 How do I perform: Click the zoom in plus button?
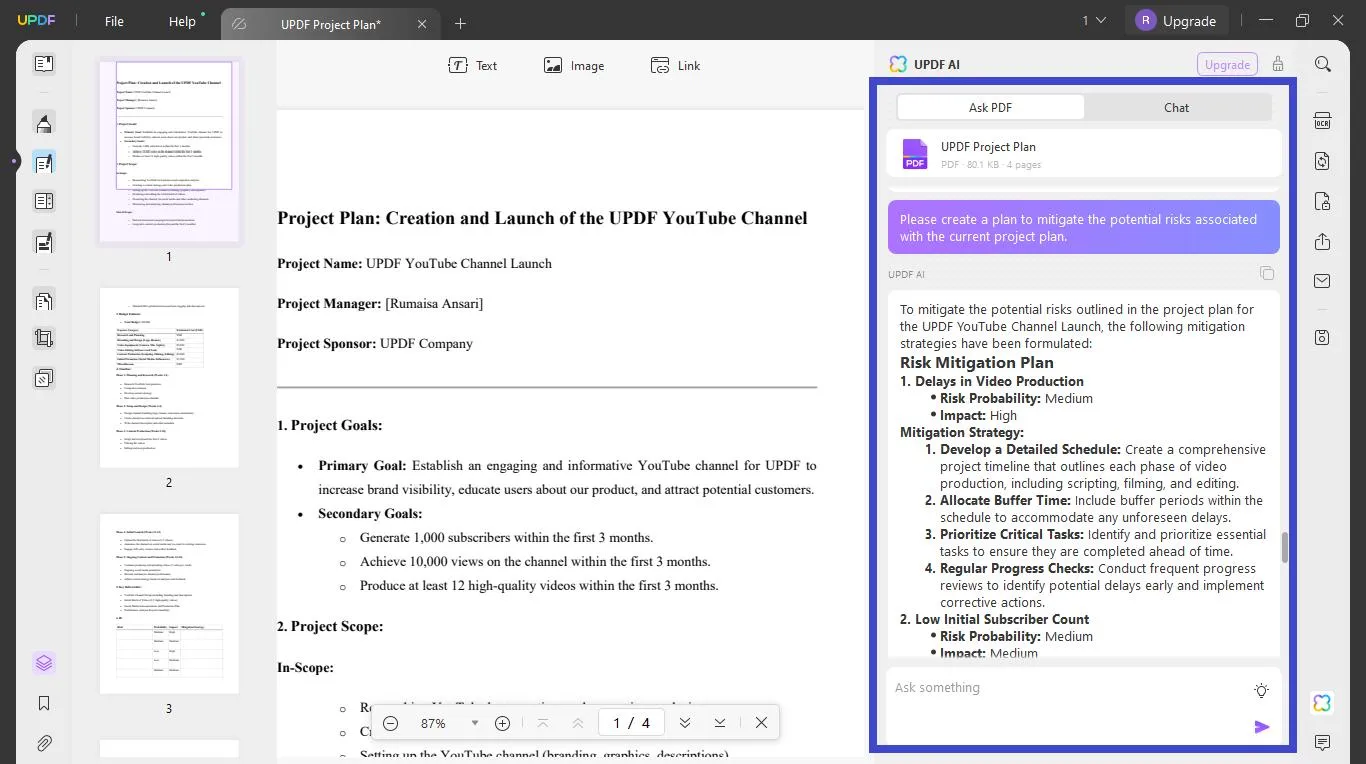[502, 723]
